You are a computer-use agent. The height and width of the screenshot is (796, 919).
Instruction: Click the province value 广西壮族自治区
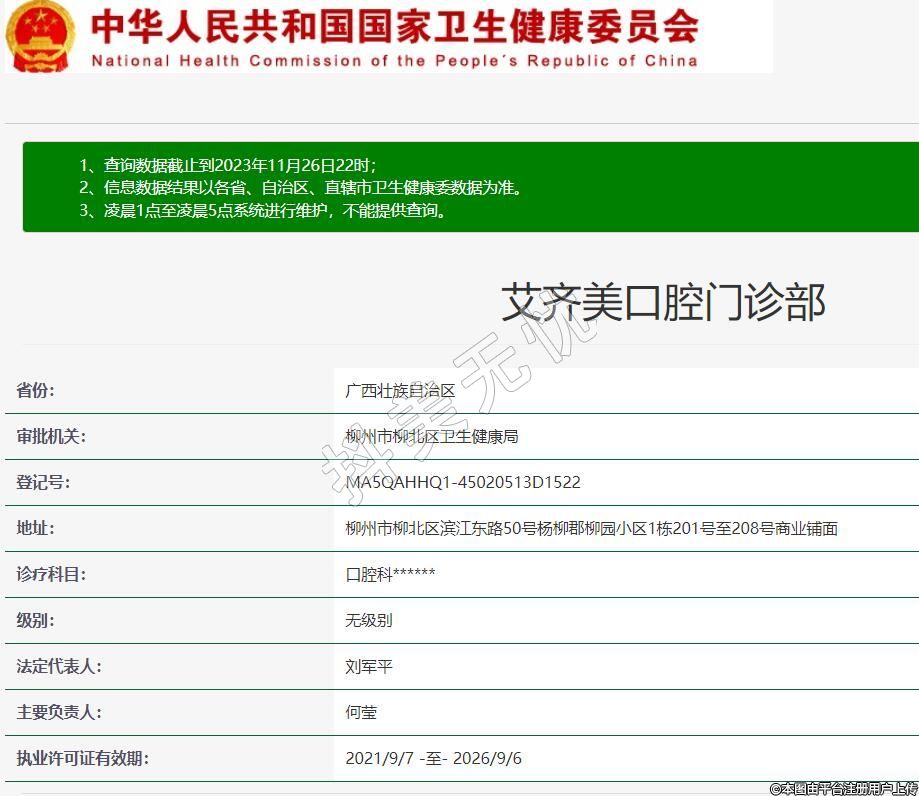click(x=400, y=390)
